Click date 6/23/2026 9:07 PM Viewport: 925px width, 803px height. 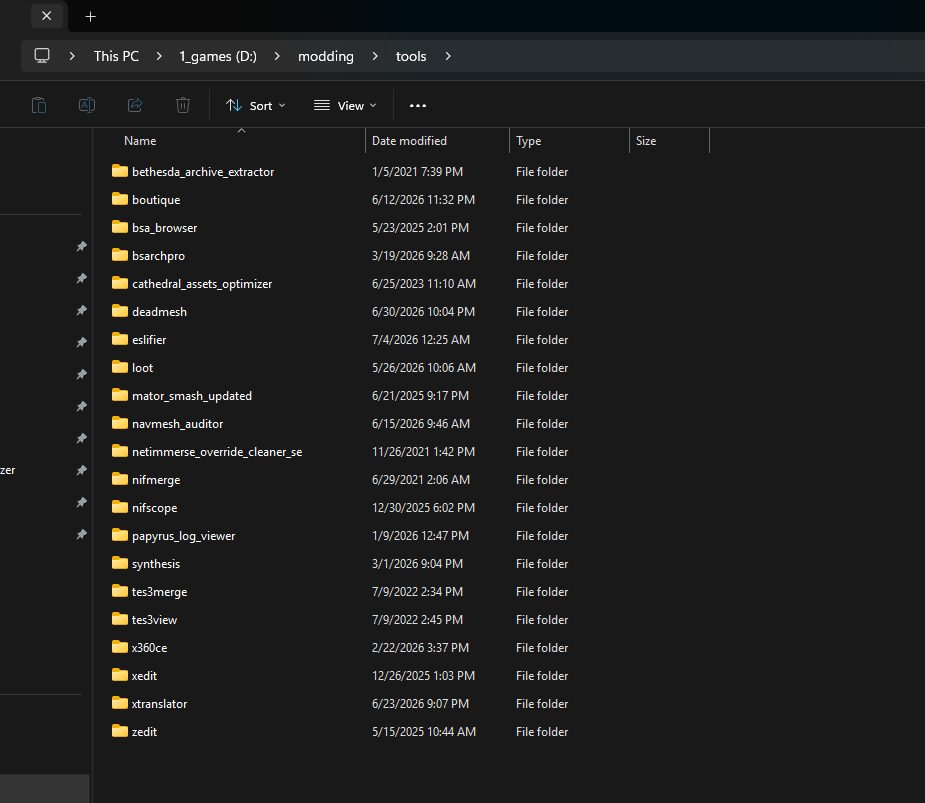point(420,704)
